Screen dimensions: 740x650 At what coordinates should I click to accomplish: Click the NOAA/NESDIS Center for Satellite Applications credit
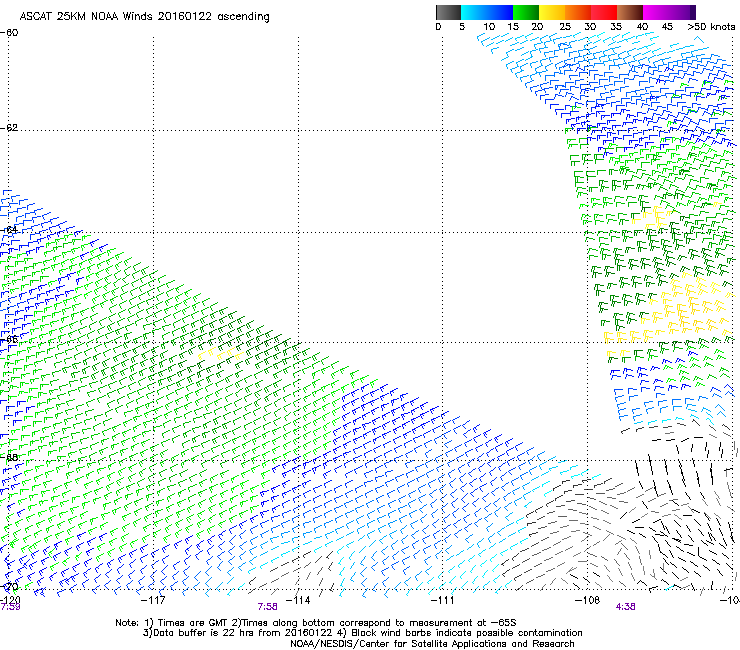432,644
